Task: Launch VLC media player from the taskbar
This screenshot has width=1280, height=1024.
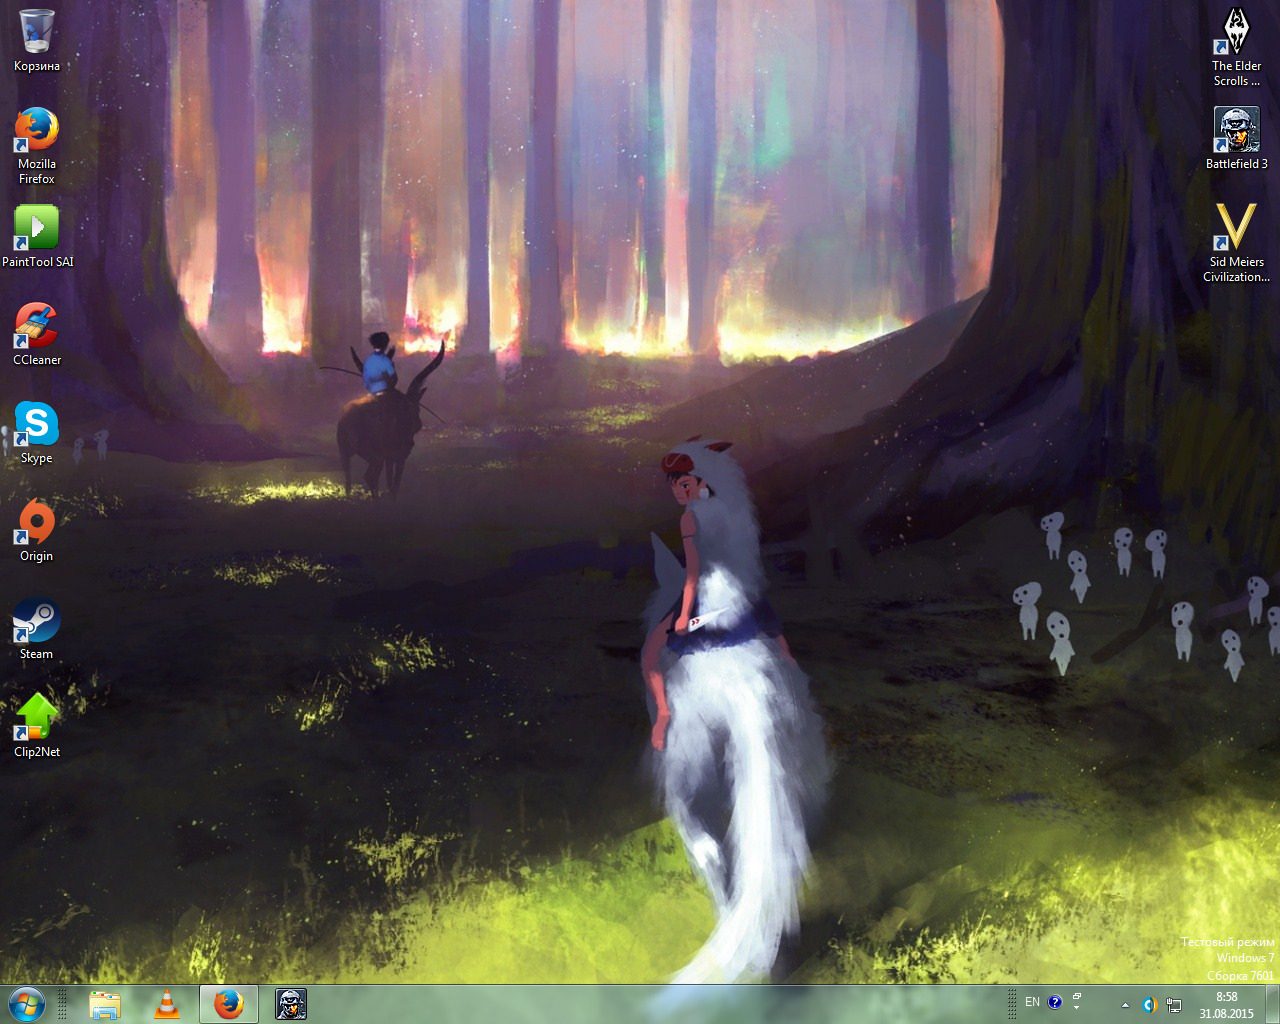Action: (167, 1004)
